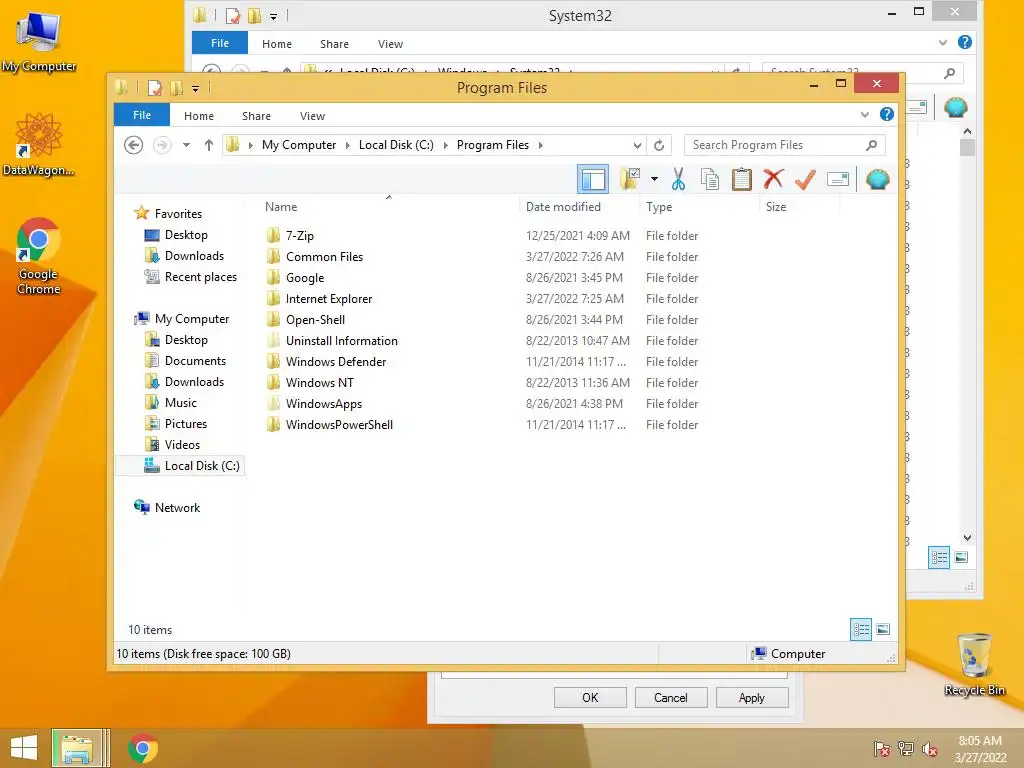This screenshot has height=768, width=1024.
Task: Sort by the Date modified column header
Action: (580, 206)
